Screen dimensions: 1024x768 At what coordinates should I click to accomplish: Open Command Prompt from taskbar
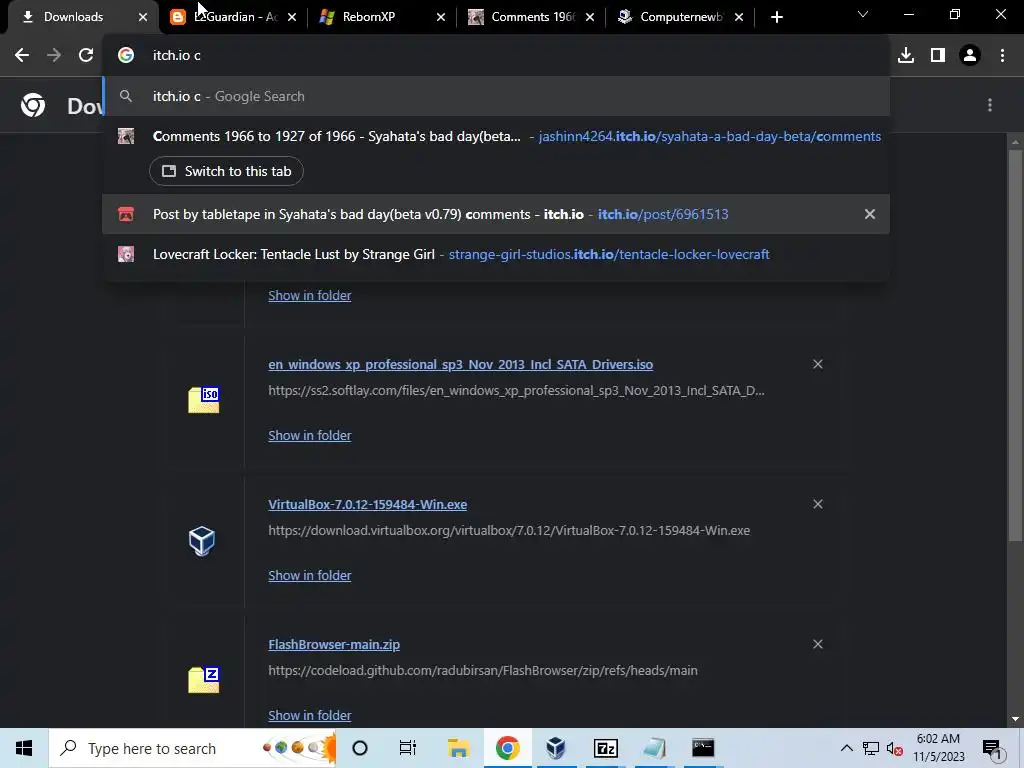click(x=703, y=748)
